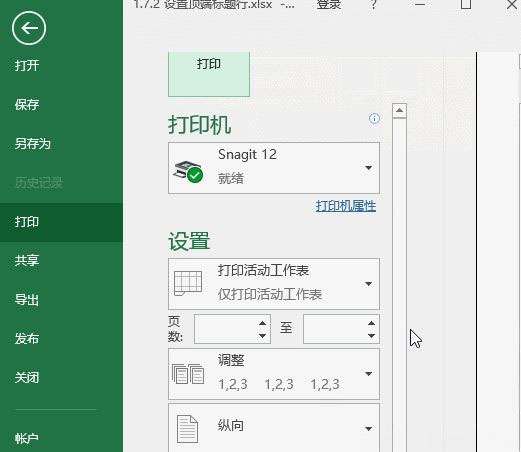Click the large 打印 print button
Viewport: 521px width, 452px height.
pos(209,74)
